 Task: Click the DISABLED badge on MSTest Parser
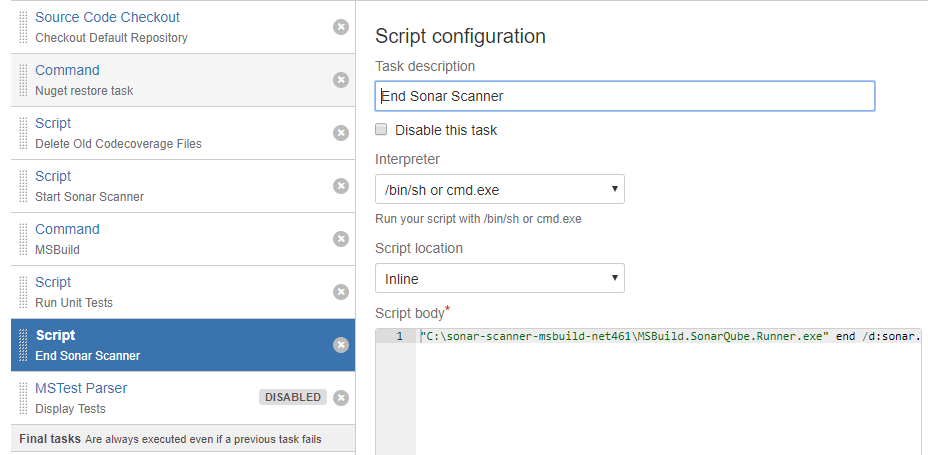[x=293, y=397]
